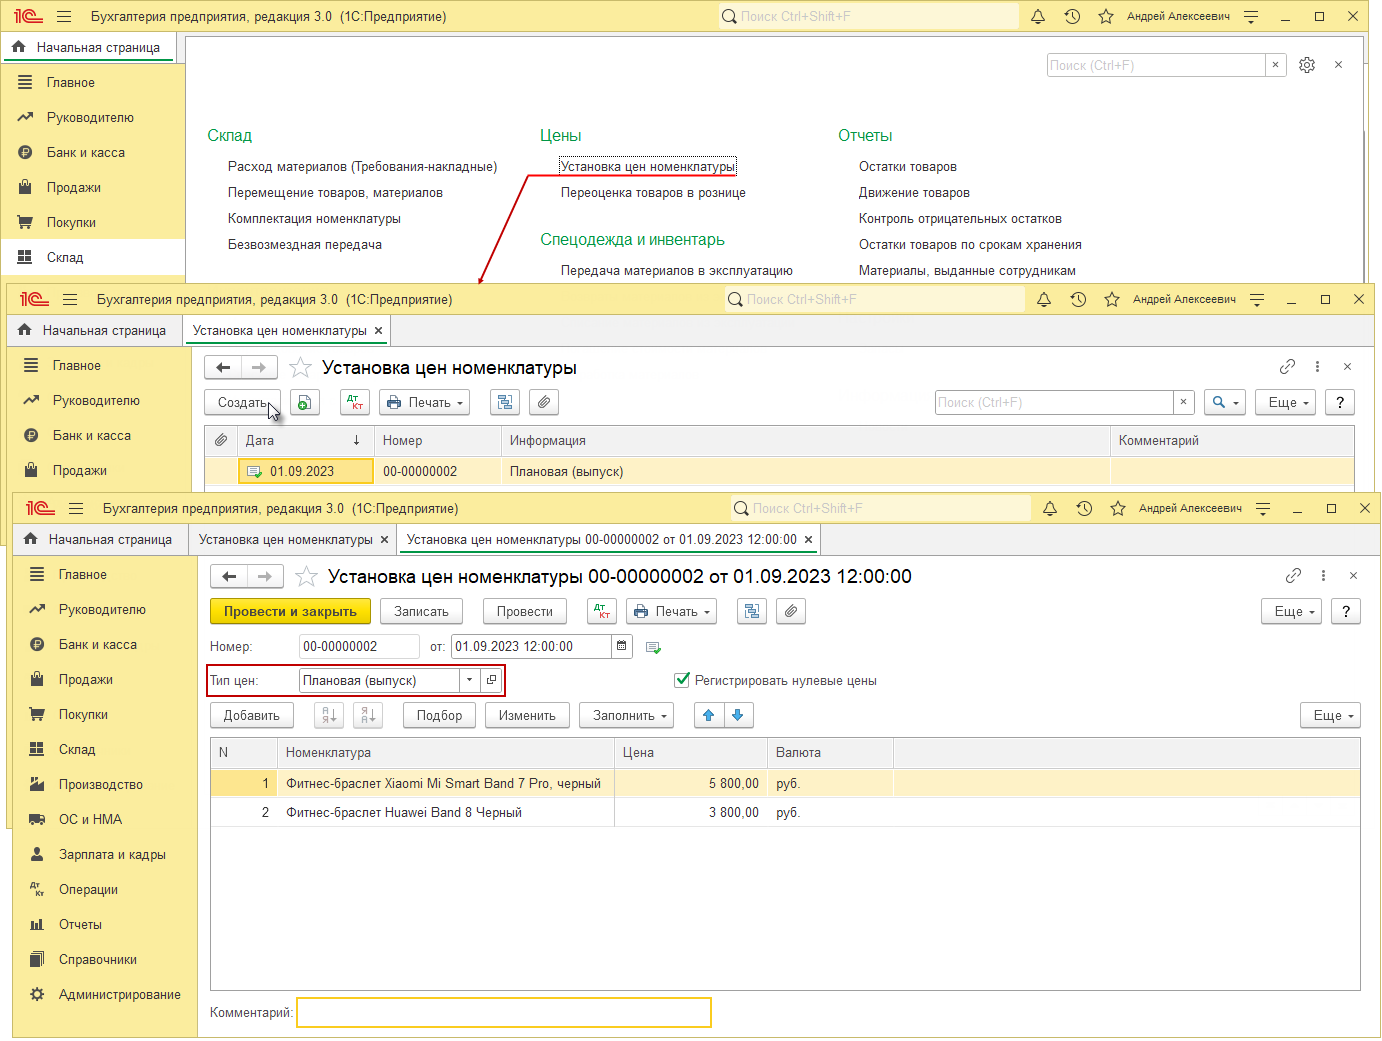Show document accounting entries (Дт/Кт) icon

click(601, 611)
